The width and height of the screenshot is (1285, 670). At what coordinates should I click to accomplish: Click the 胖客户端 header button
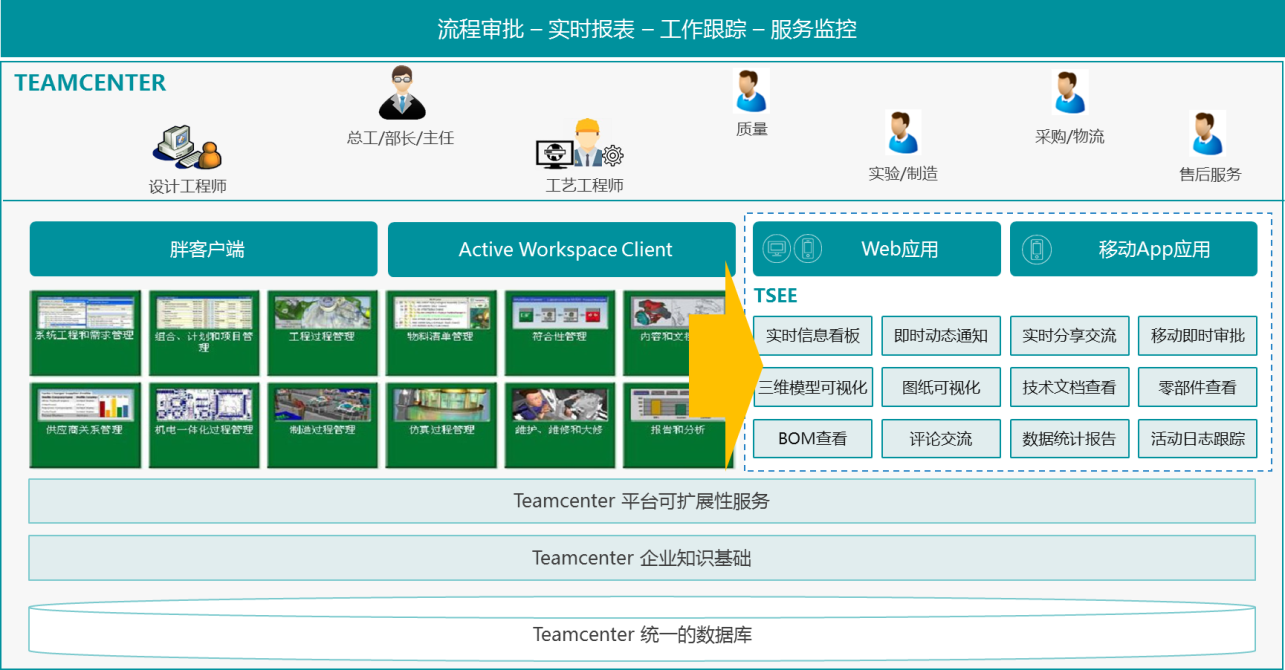coord(204,249)
